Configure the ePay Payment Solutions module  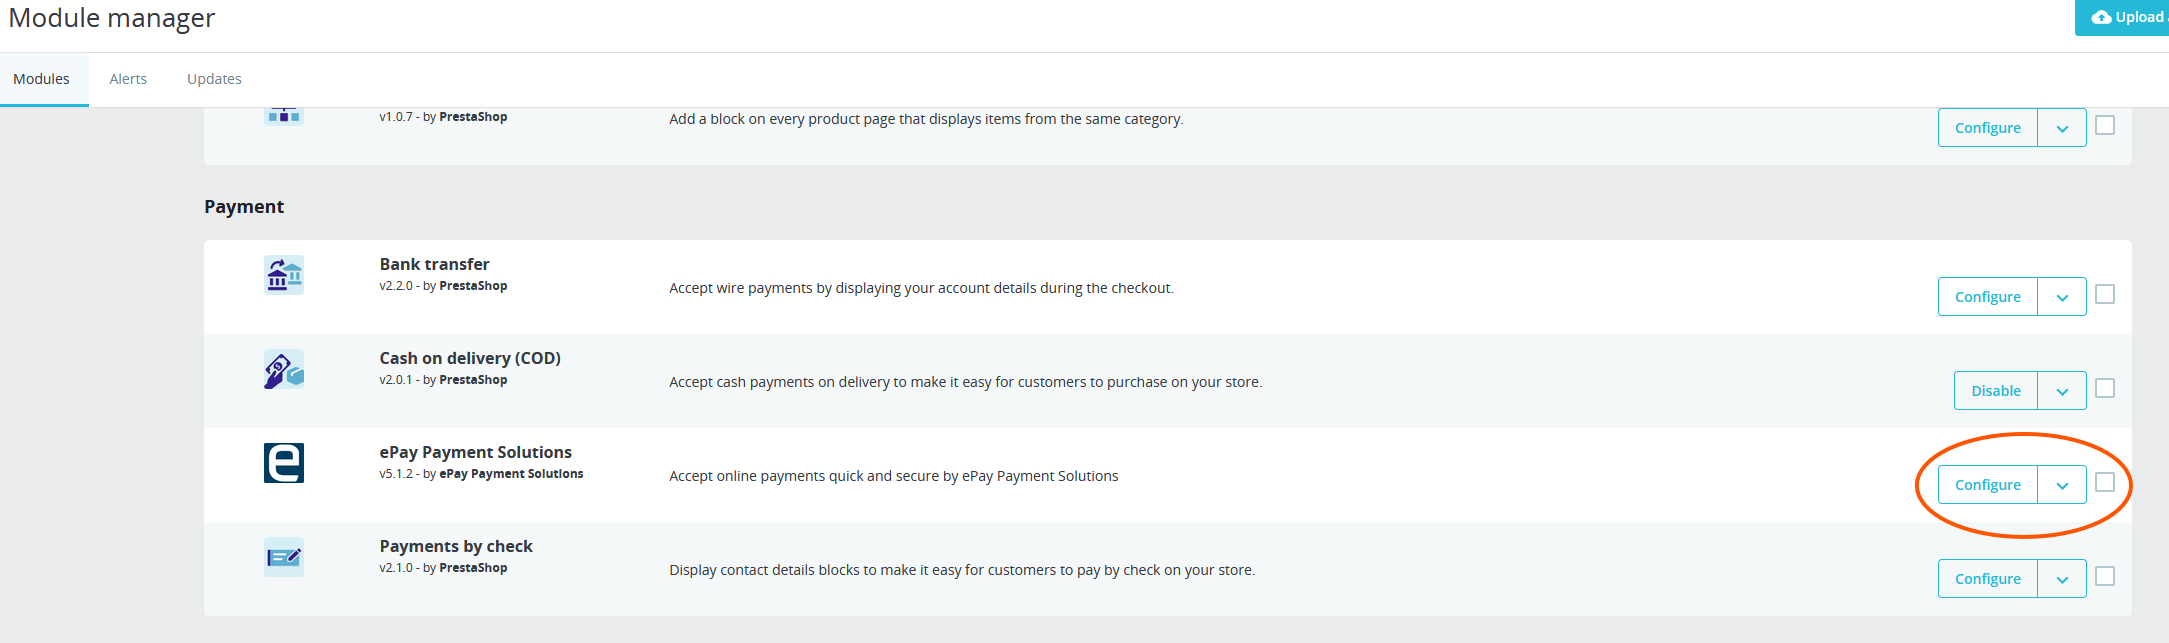coord(1987,485)
